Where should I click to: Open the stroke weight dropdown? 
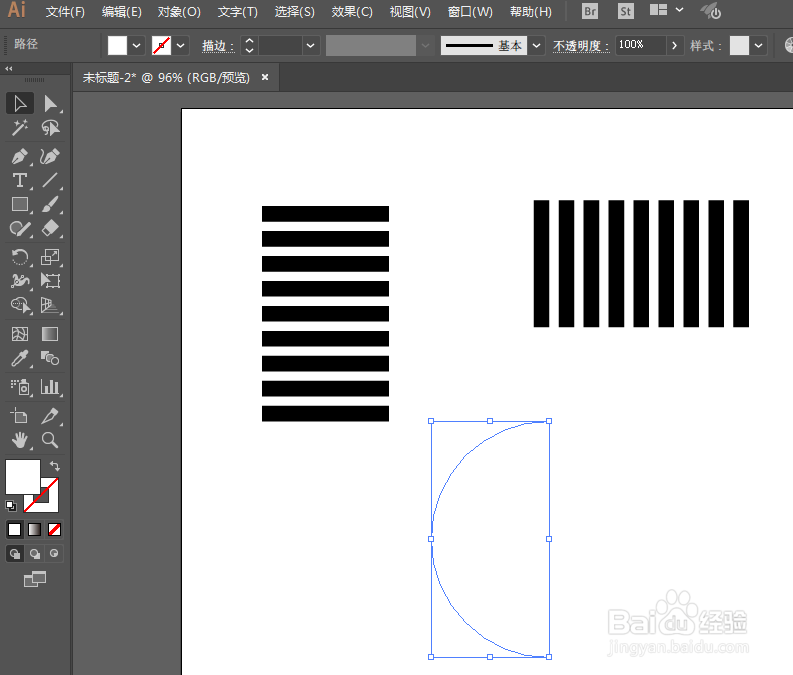coord(311,46)
